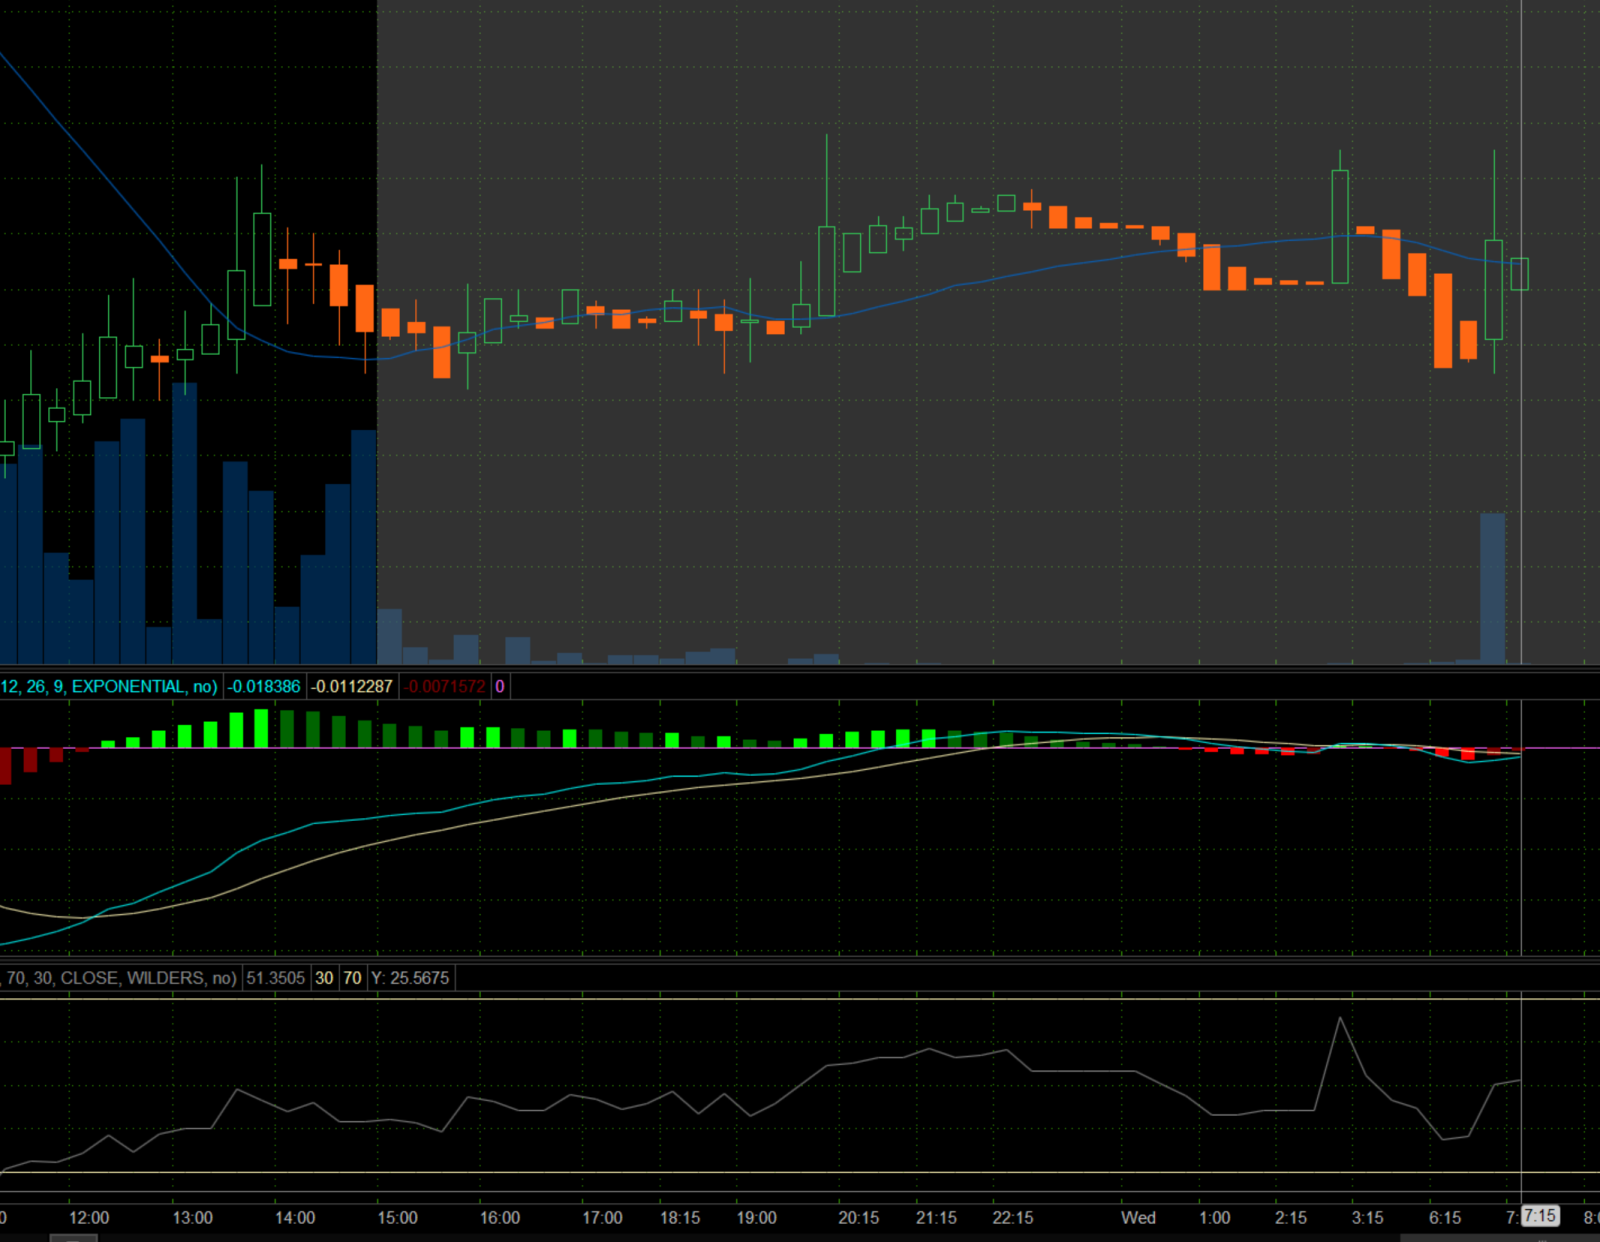
Task: Click the magenta zero line value in MACD header
Action: [x=500, y=686]
